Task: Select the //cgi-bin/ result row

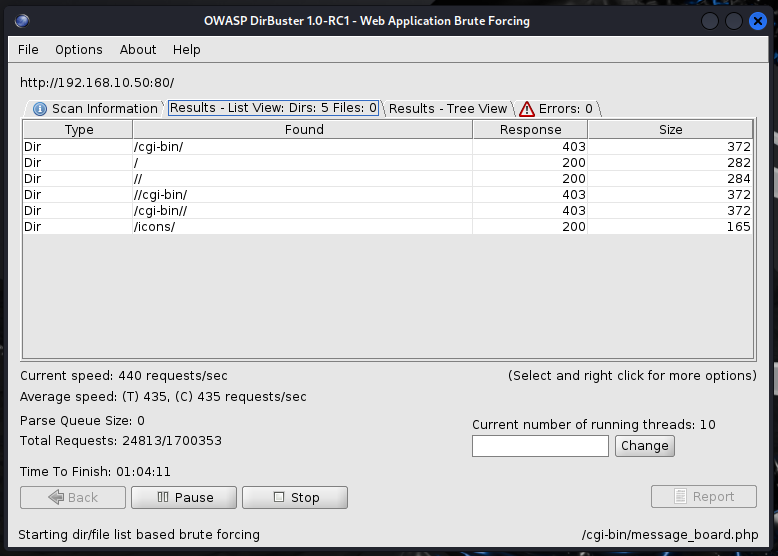Action: coord(388,194)
